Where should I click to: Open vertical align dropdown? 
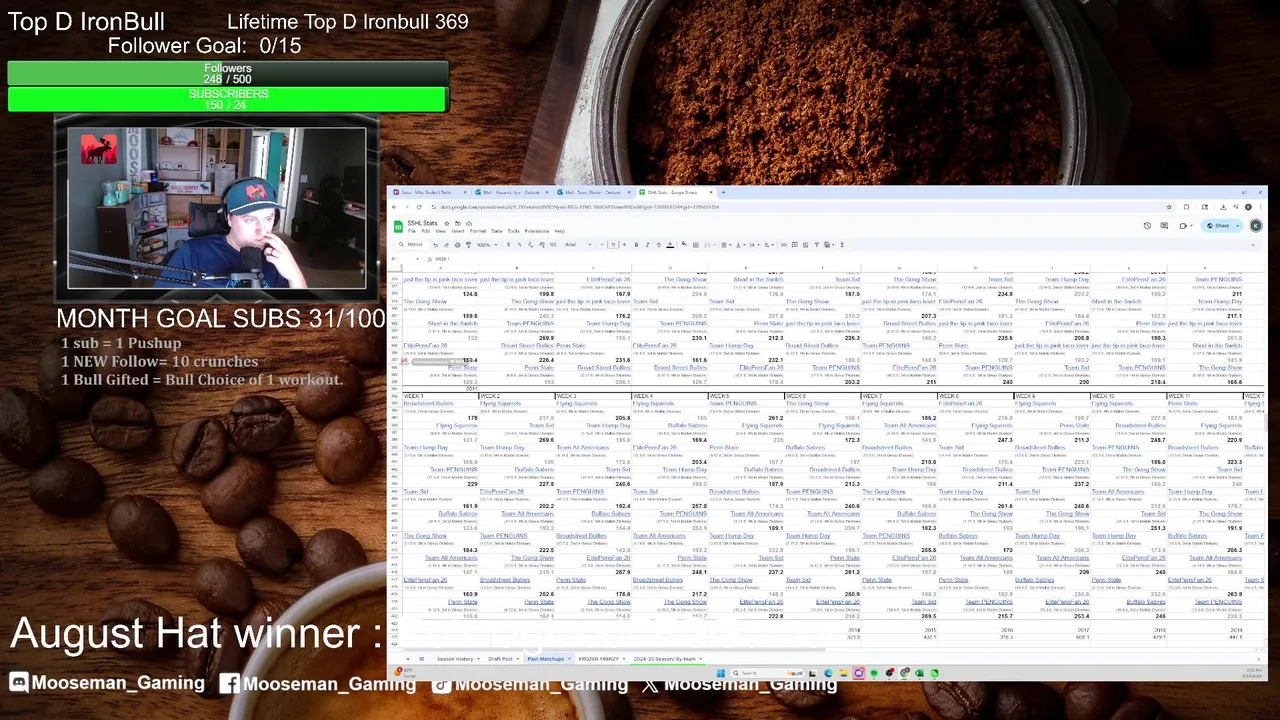click(x=740, y=244)
